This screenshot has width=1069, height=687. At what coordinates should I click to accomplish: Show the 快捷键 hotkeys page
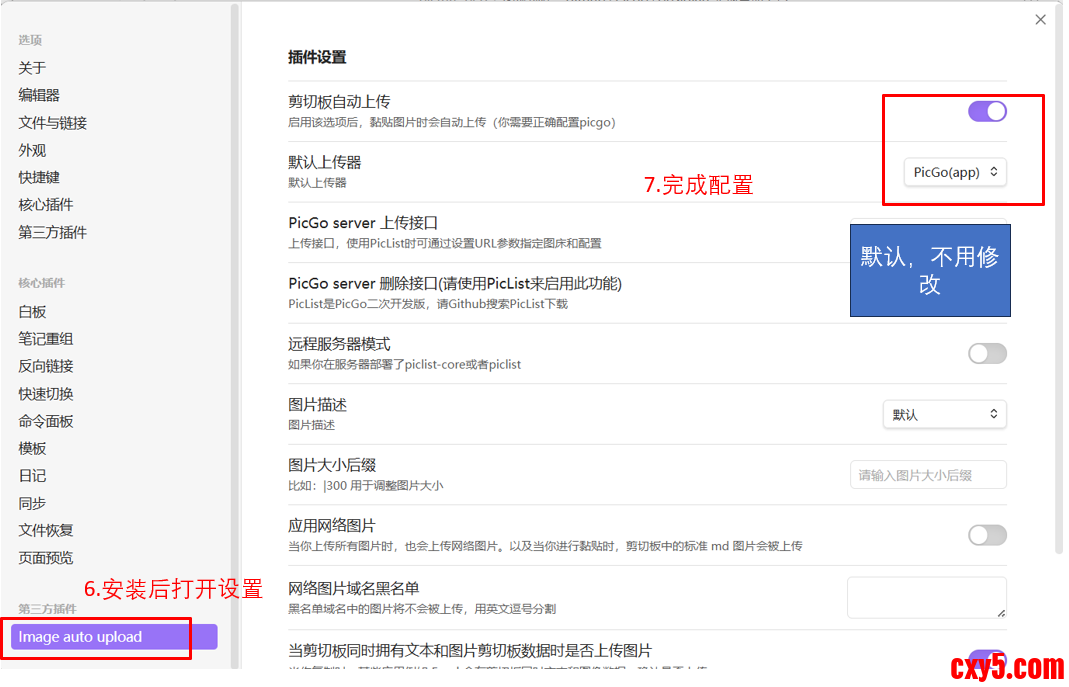39,177
